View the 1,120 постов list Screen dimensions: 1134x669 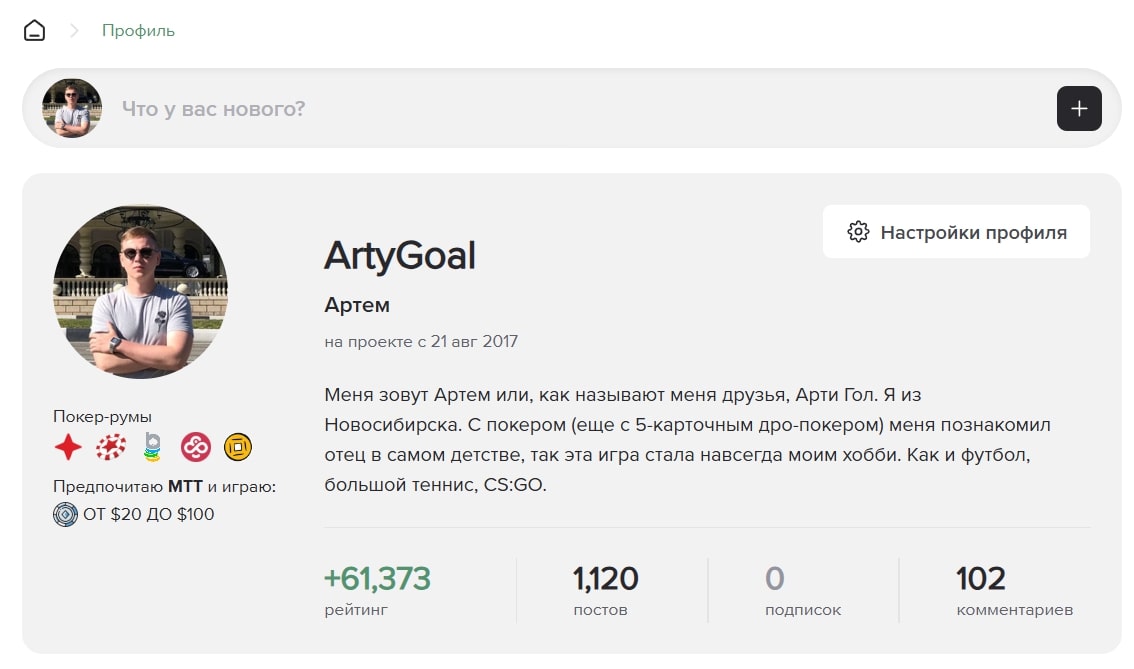tap(605, 589)
